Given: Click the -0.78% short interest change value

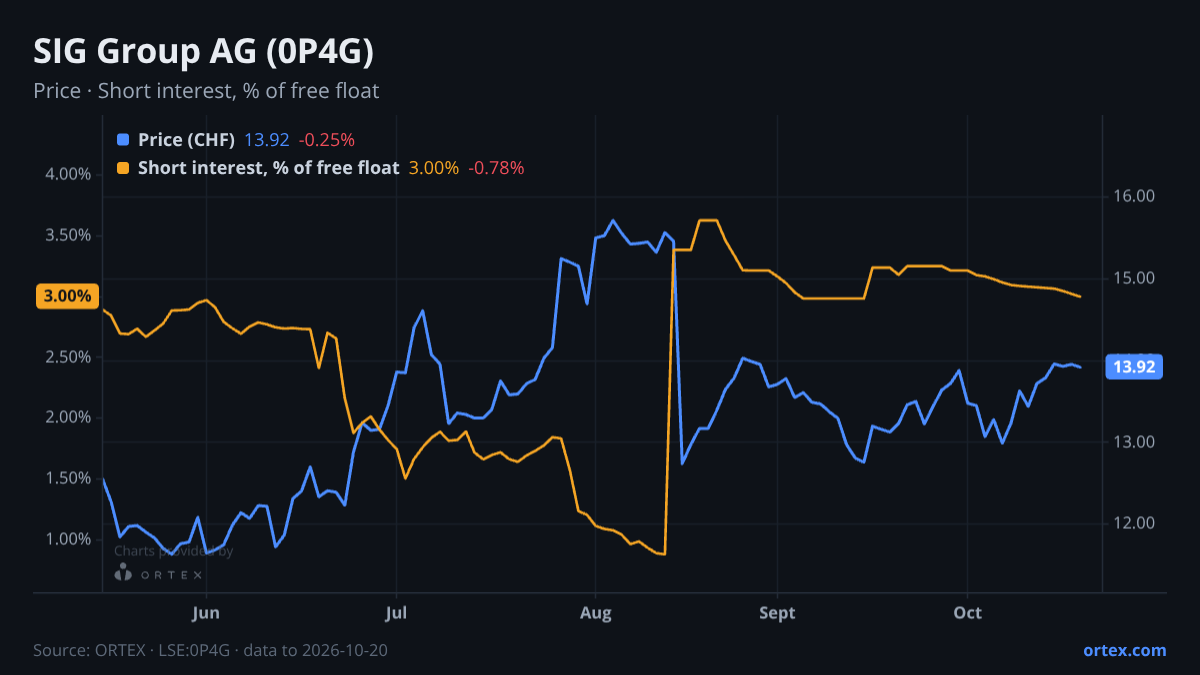Looking at the screenshot, I should (x=496, y=168).
